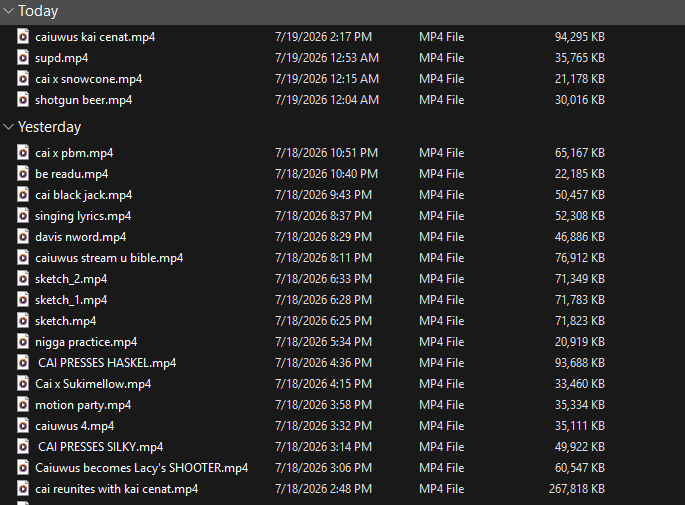Select the file name sketch_1.mp4

click(71, 300)
